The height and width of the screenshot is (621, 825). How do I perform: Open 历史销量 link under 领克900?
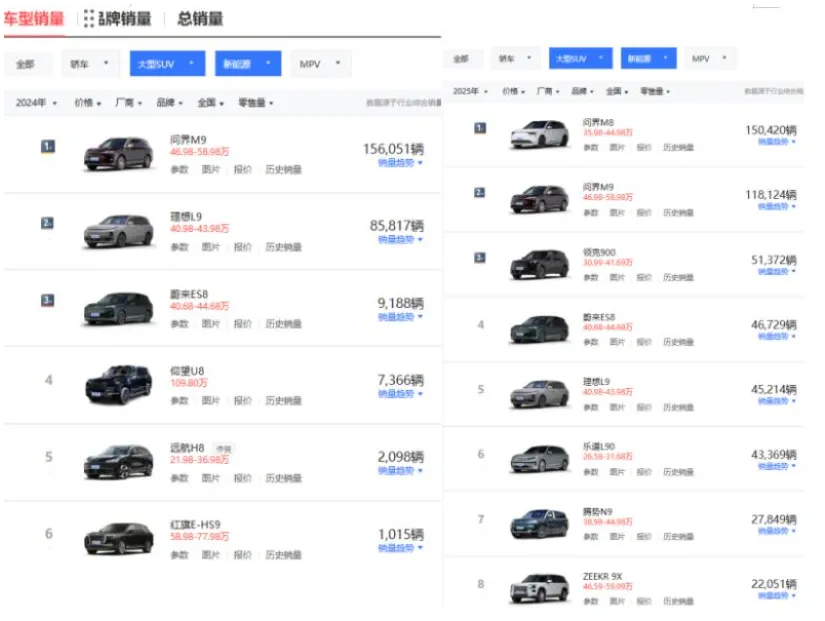coord(678,277)
